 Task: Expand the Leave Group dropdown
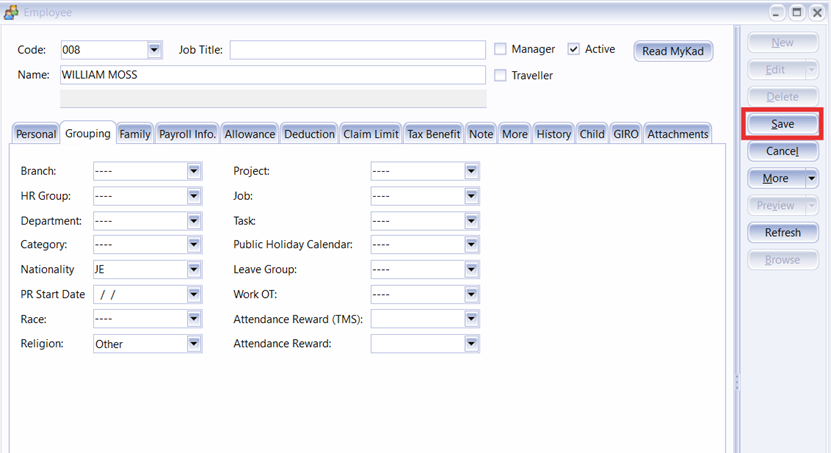[x=471, y=270]
